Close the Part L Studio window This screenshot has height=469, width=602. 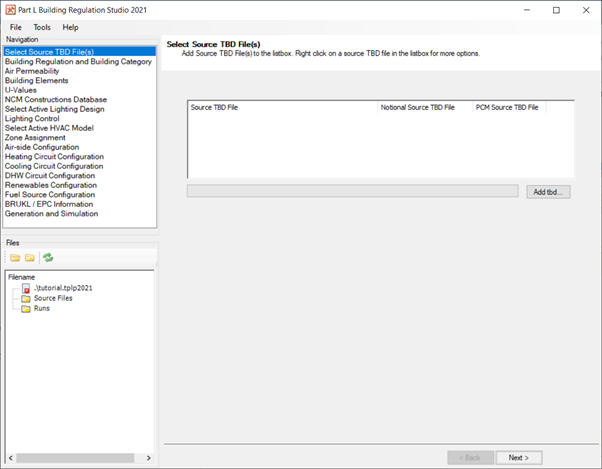(x=586, y=10)
